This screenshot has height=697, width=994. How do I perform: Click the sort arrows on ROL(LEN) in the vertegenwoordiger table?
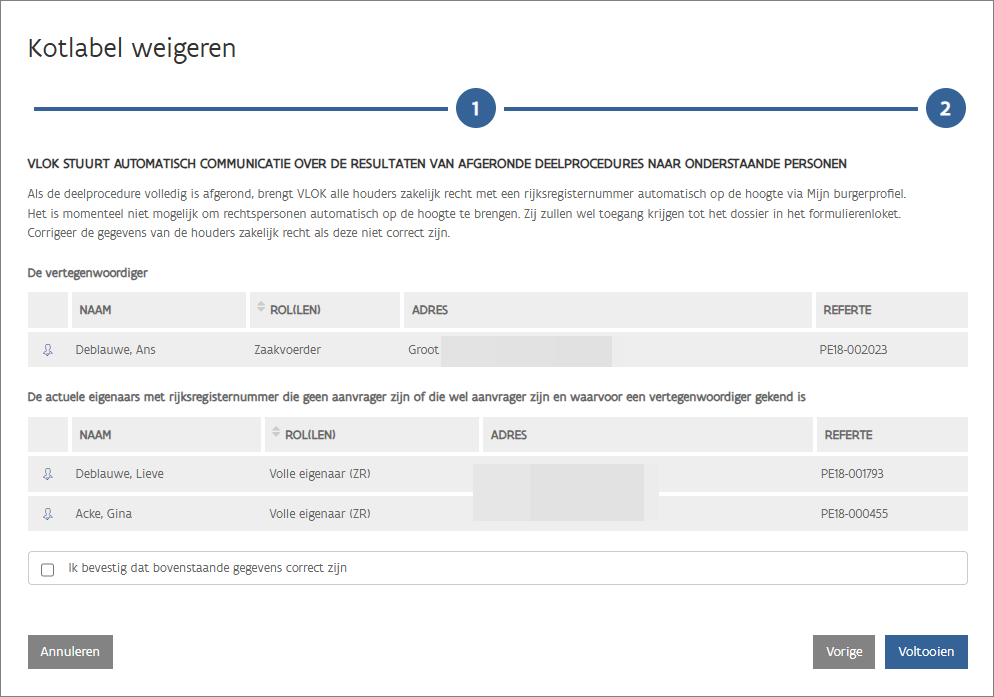262,309
